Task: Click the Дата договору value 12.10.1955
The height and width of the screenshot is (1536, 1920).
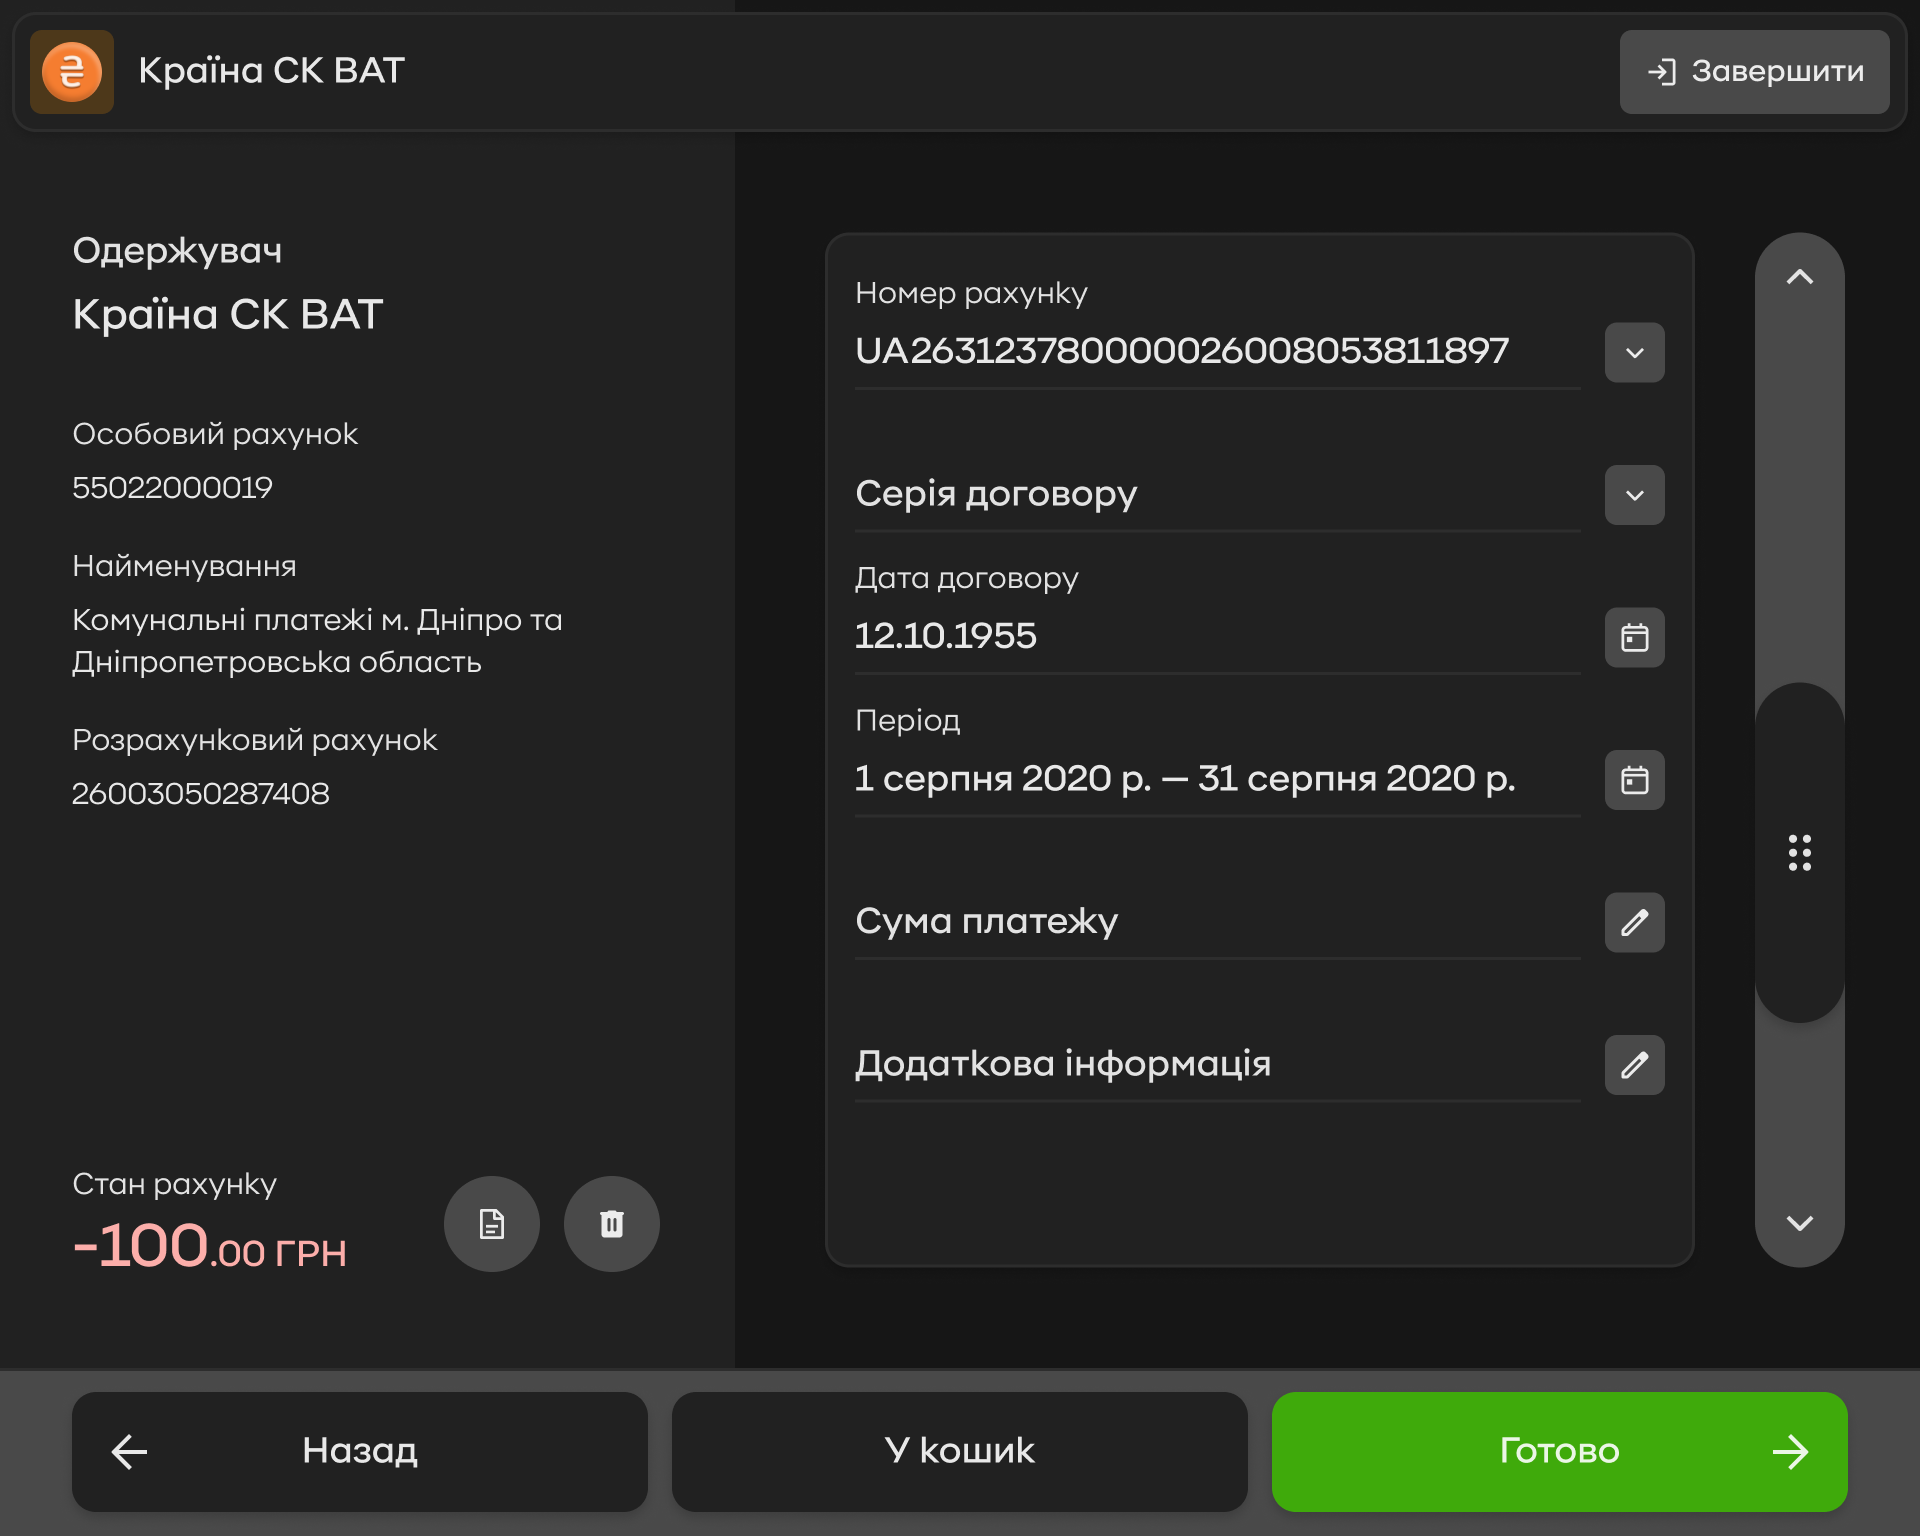Action: [946, 636]
